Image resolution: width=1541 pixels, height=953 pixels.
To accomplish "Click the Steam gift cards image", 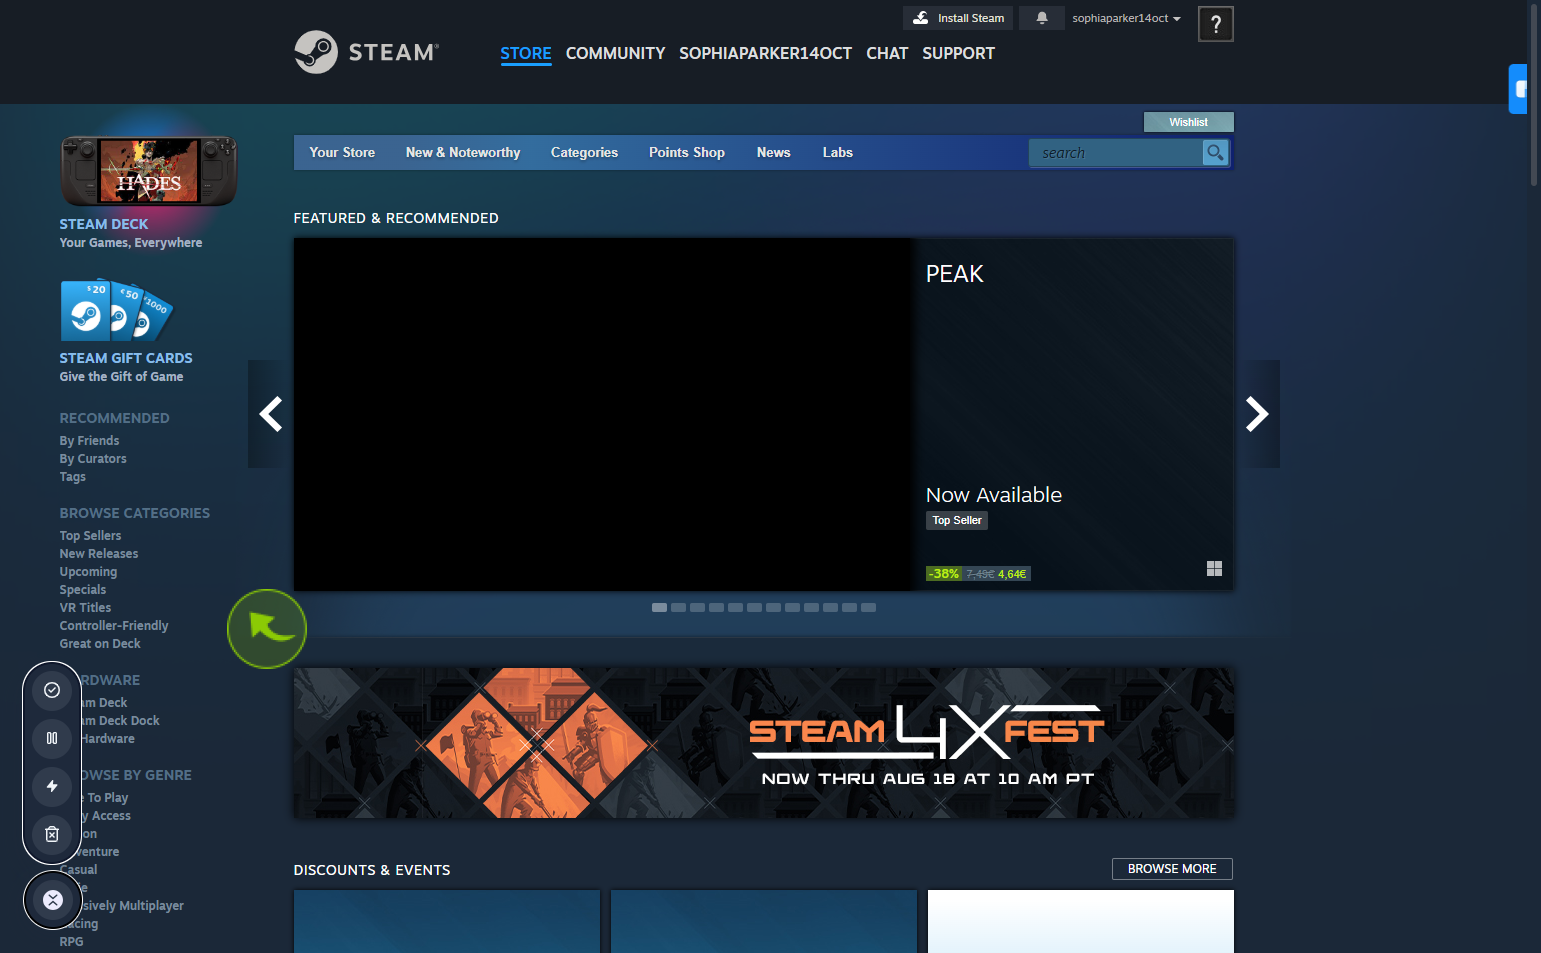I will coord(117,311).
